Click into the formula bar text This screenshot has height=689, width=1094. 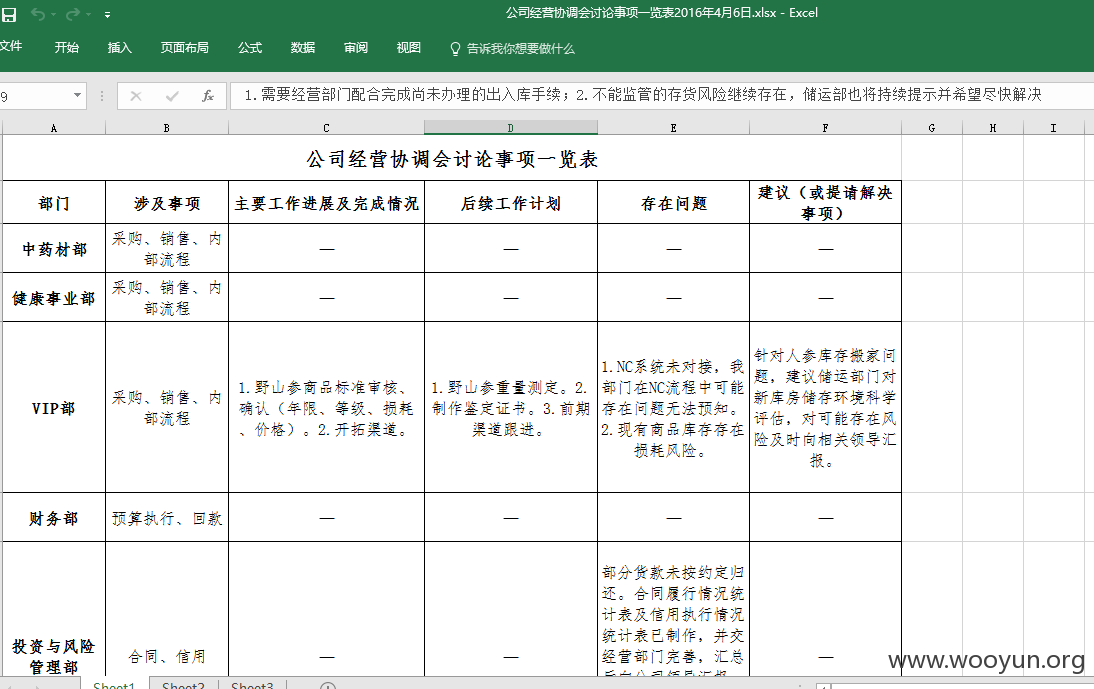tap(661, 96)
